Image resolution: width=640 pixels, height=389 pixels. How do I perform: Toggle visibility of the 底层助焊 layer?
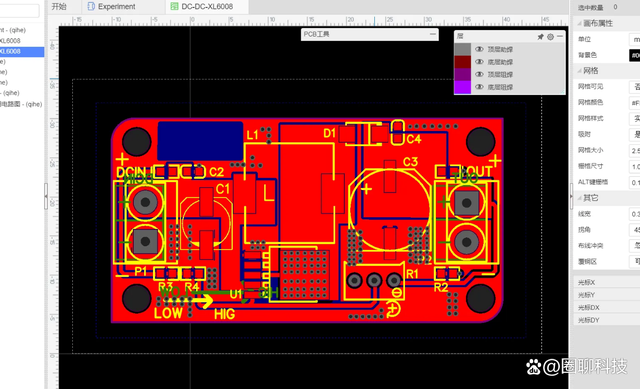click(x=479, y=62)
